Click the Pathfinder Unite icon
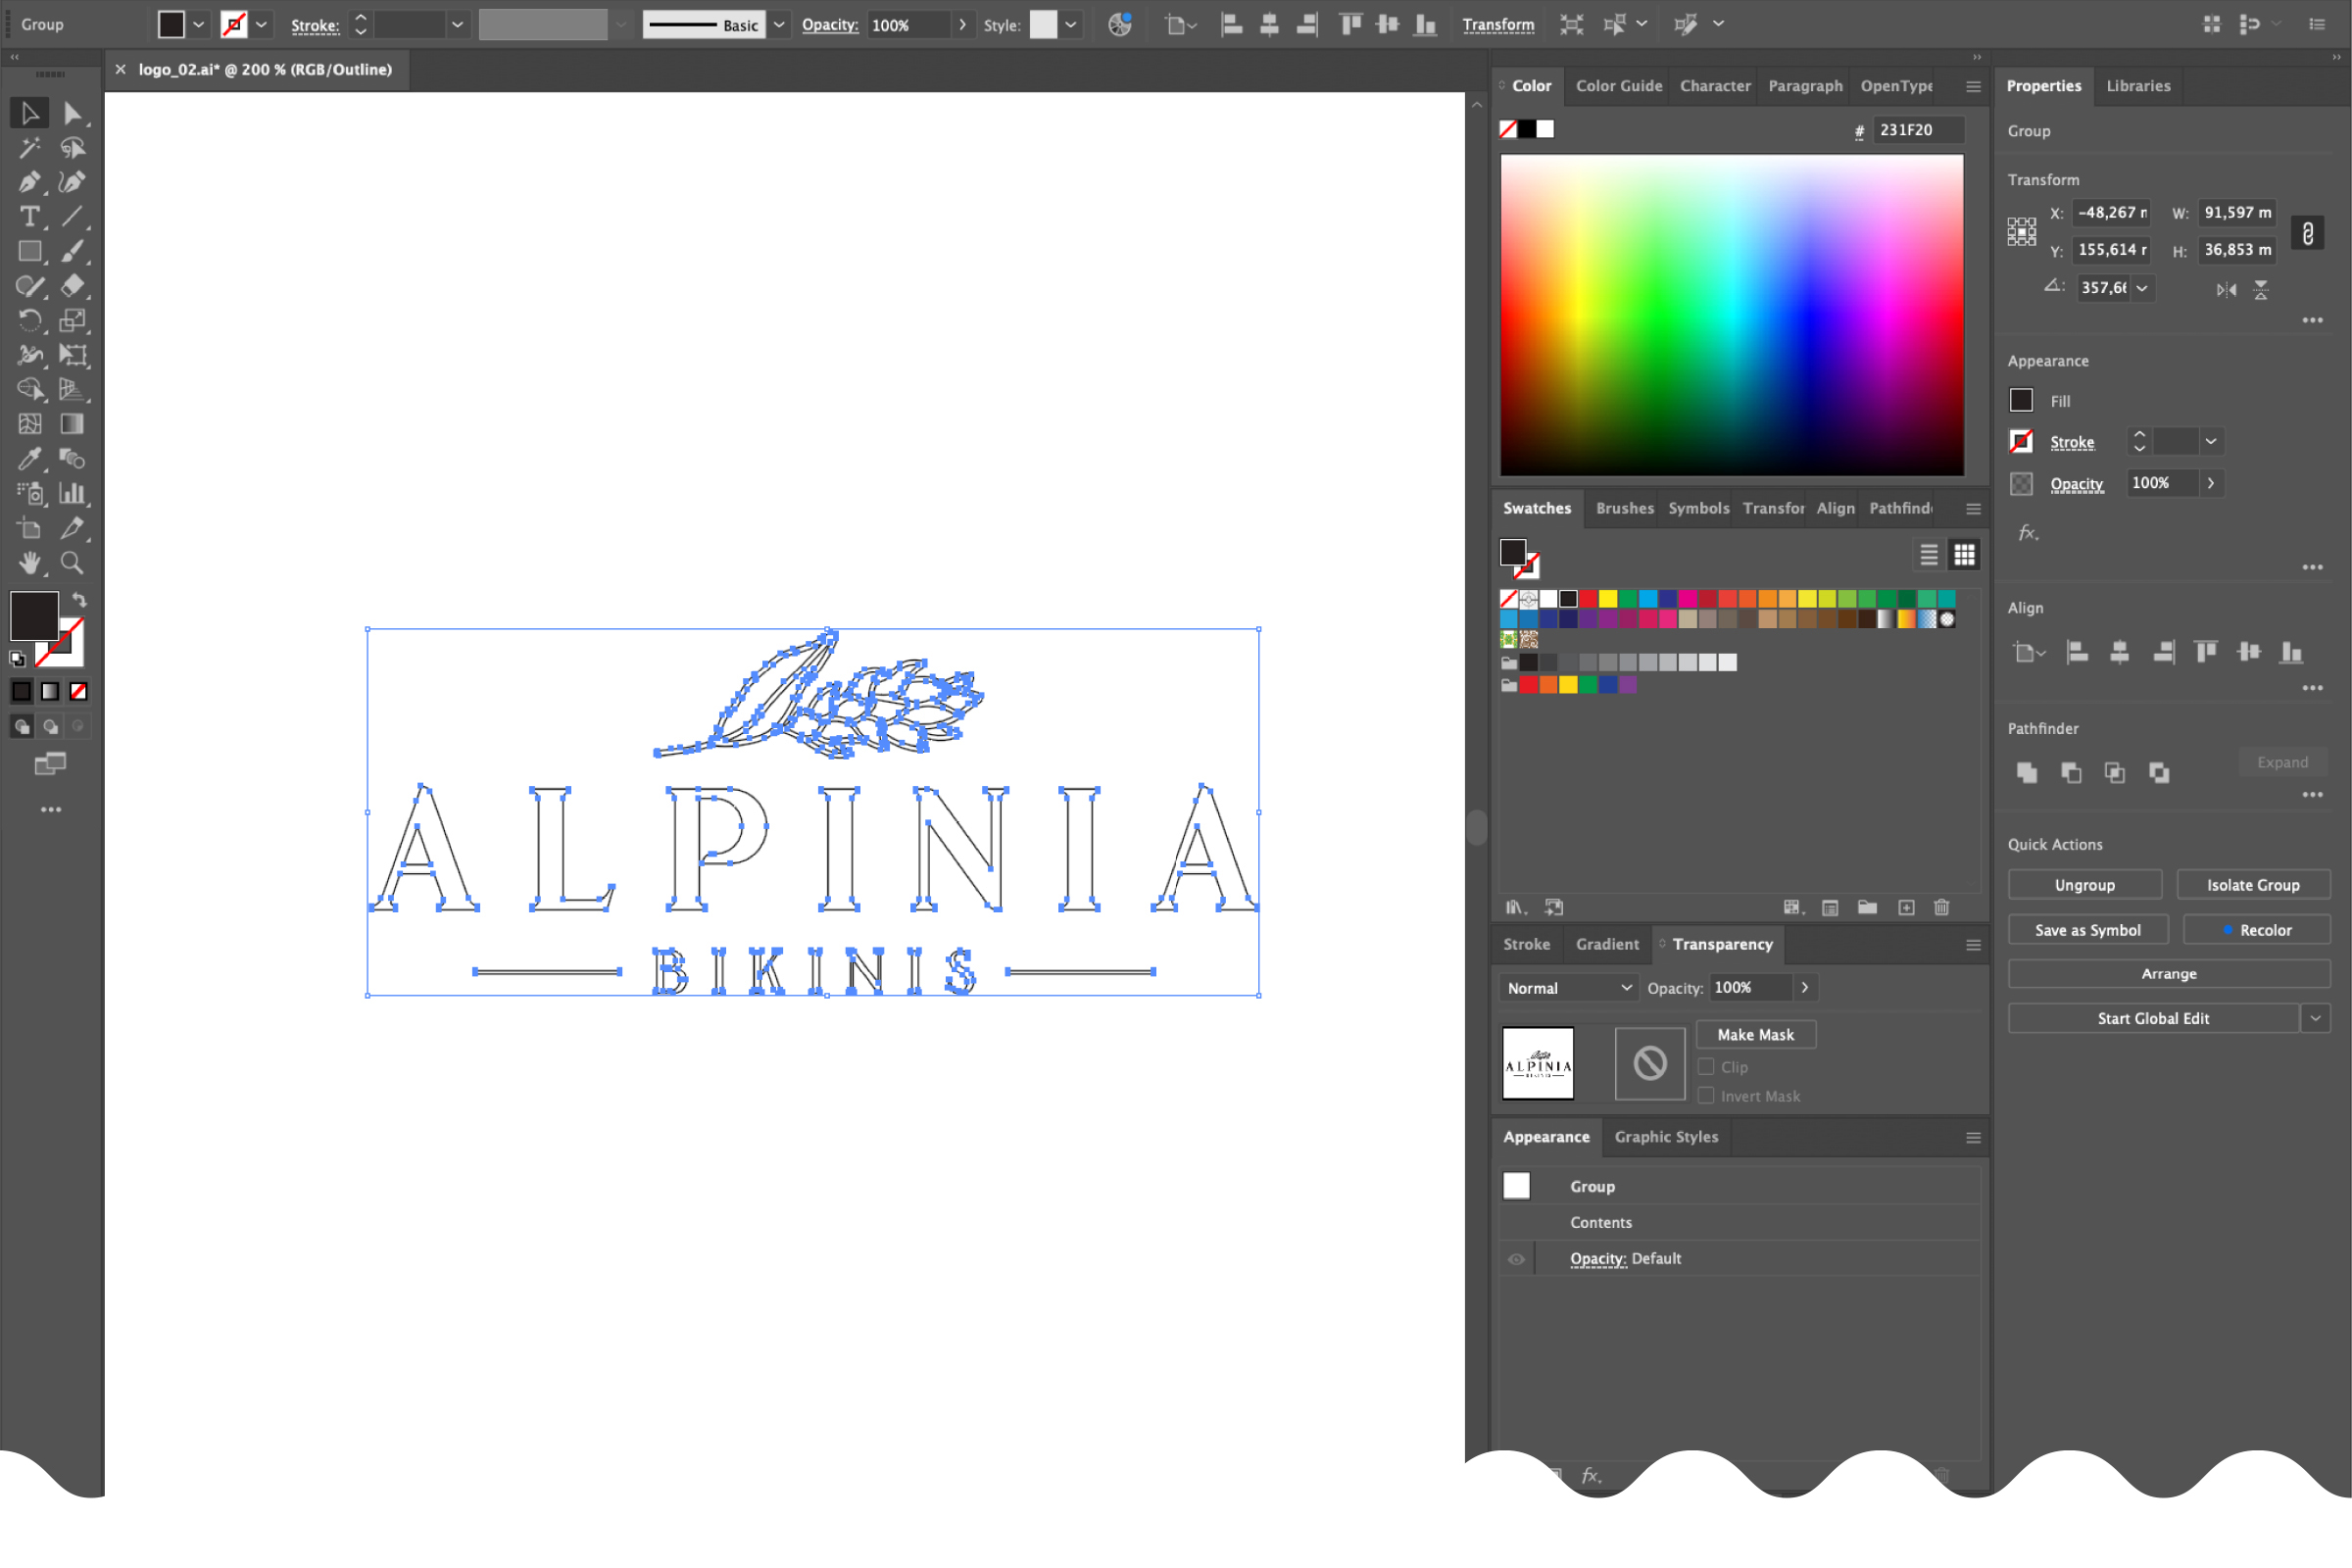2352x1568 pixels. 2027,772
